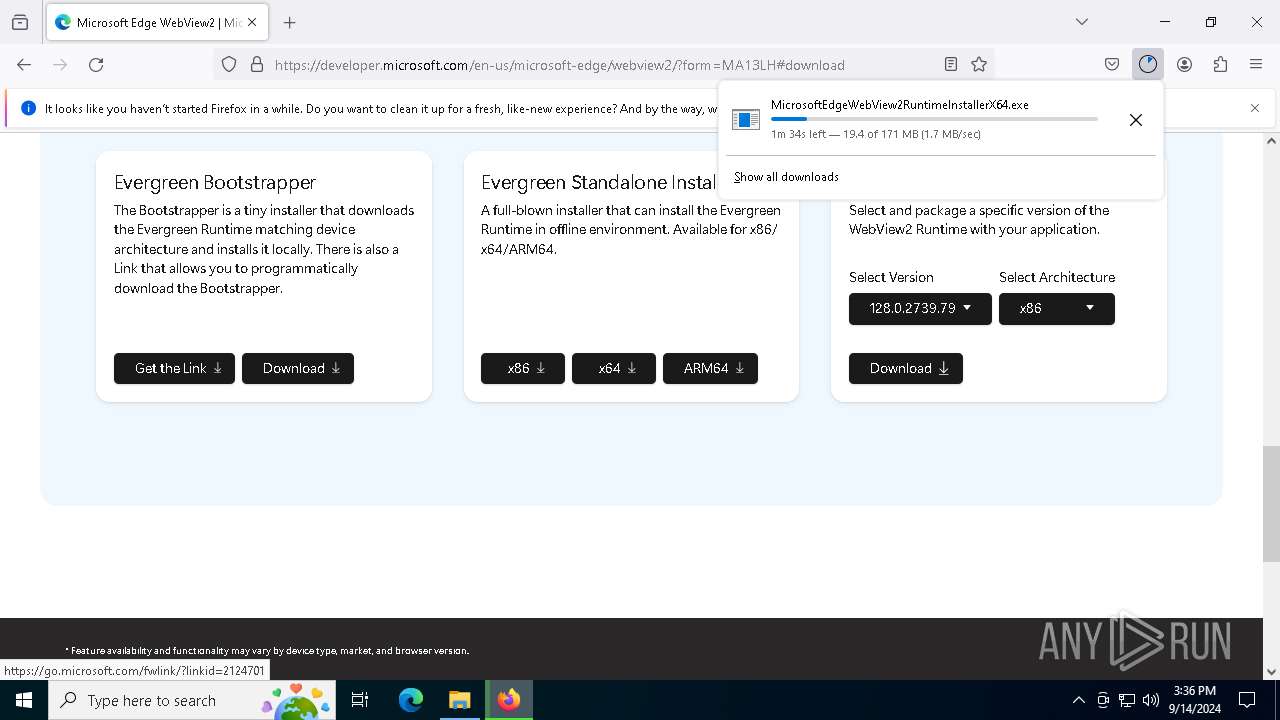Select the Microsoft Edge WebView2 tab
Viewport: 1280px width, 720px height.
pos(155,22)
